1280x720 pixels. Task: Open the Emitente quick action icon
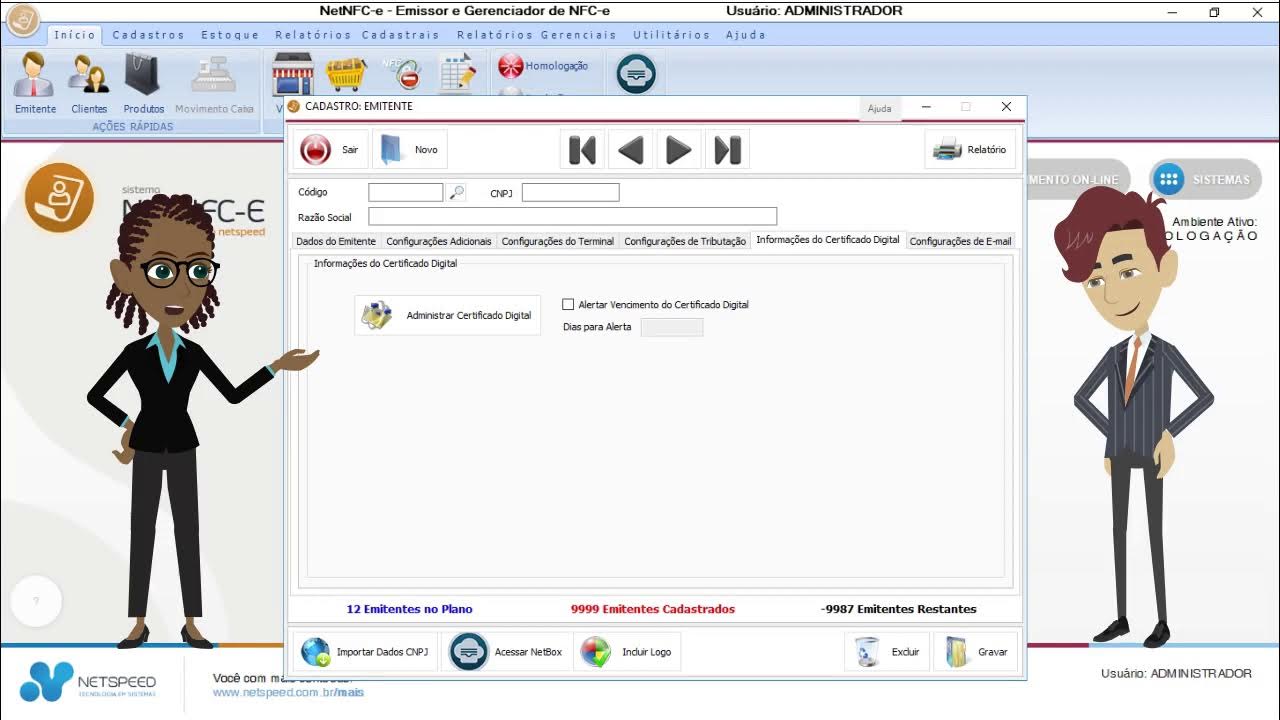click(35, 83)
